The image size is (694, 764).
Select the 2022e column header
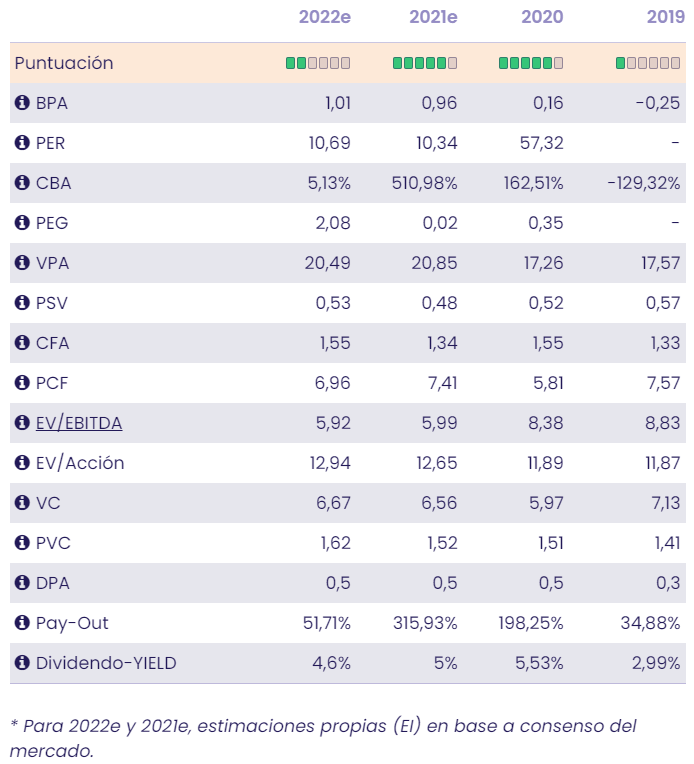pyautogui.click(x=325, y=17)
